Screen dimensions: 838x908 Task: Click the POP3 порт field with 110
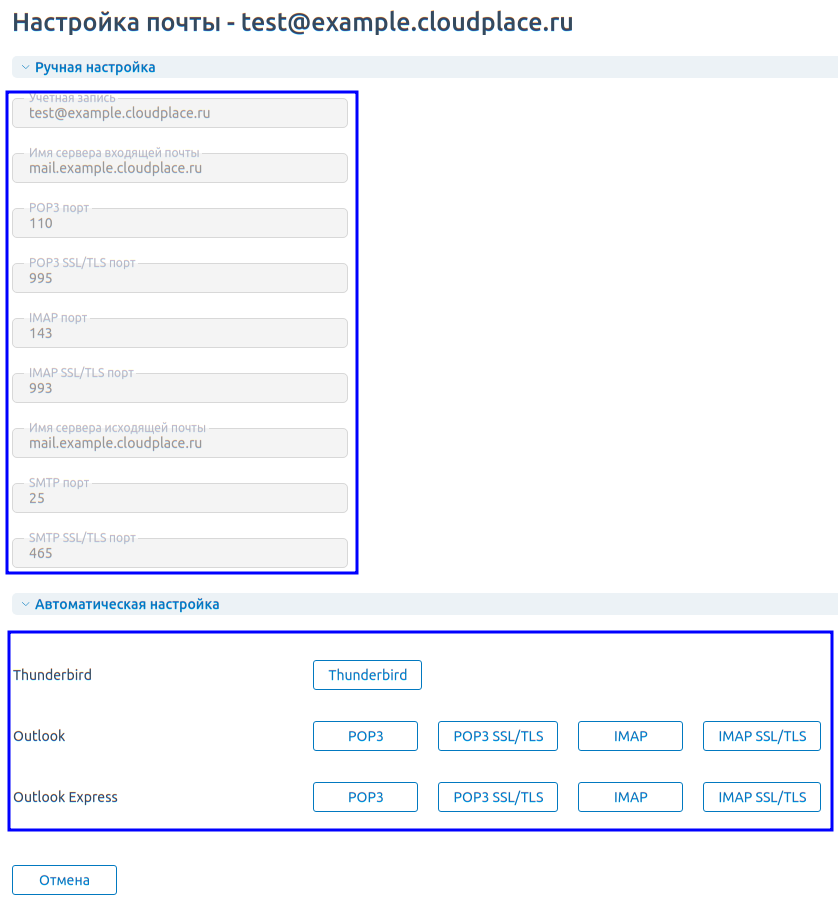[x=180, y=222]
